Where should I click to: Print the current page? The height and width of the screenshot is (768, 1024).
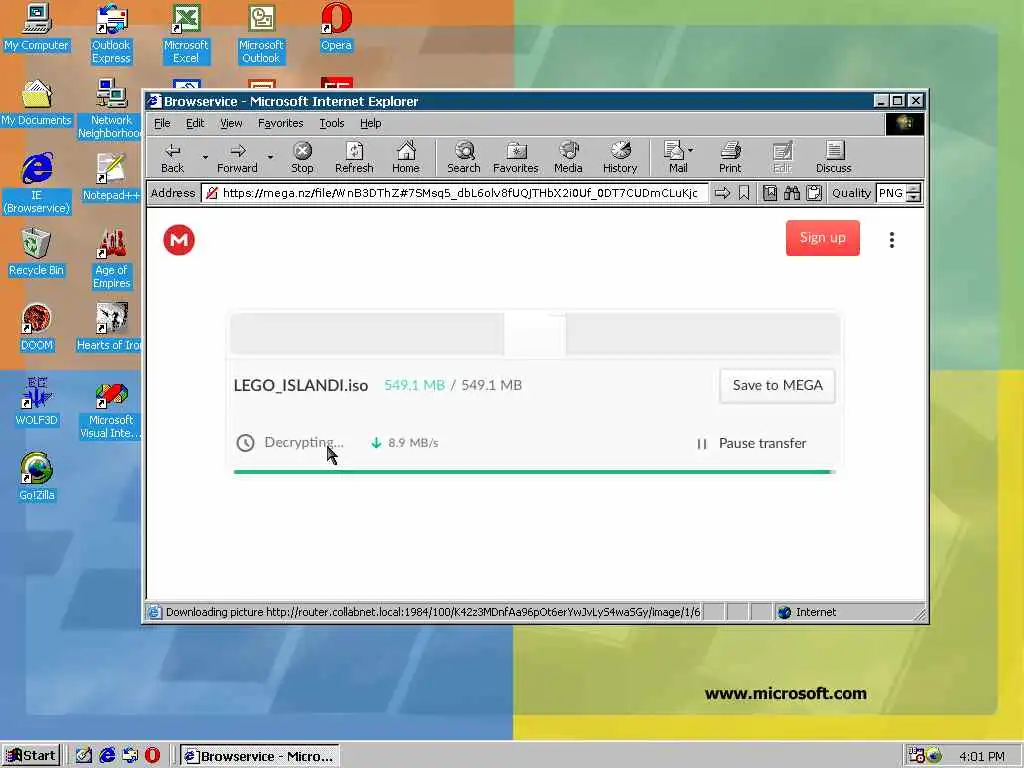pyautogui.click(x=730, y=158)
